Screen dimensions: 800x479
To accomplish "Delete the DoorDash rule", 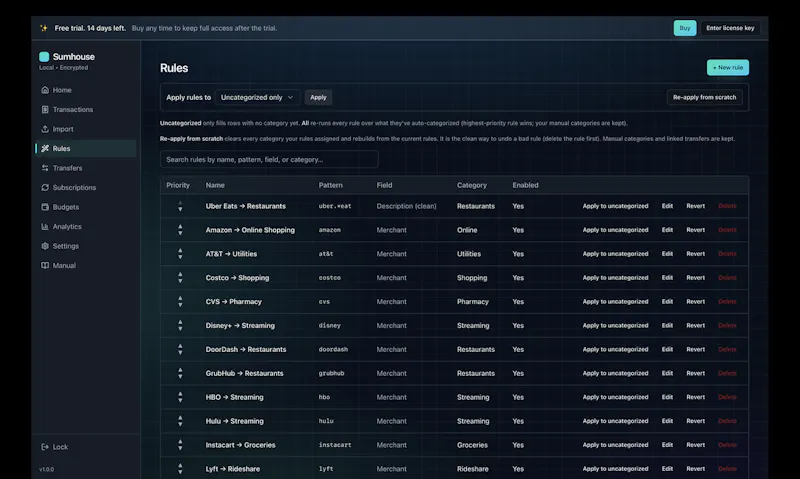I will click(727, 349).
